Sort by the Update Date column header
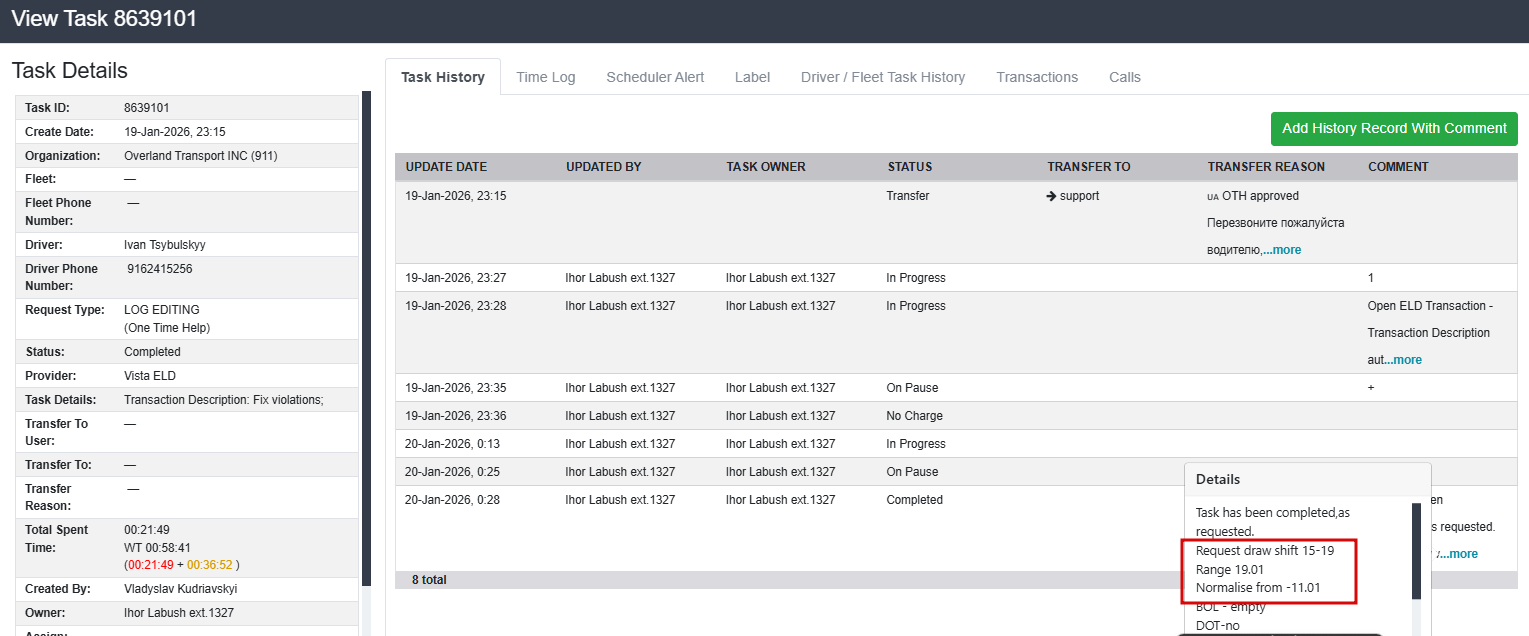 (x=446, y=167)
